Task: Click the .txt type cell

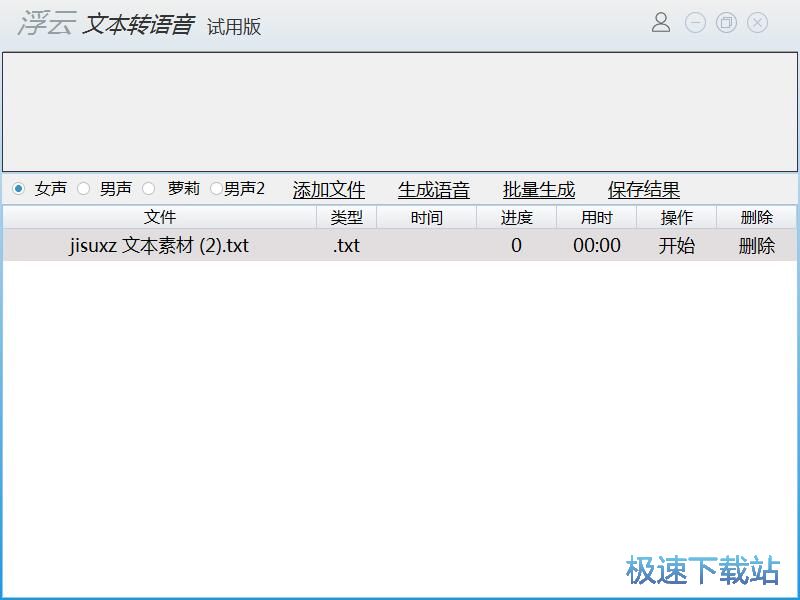Action: coord(346,245)
